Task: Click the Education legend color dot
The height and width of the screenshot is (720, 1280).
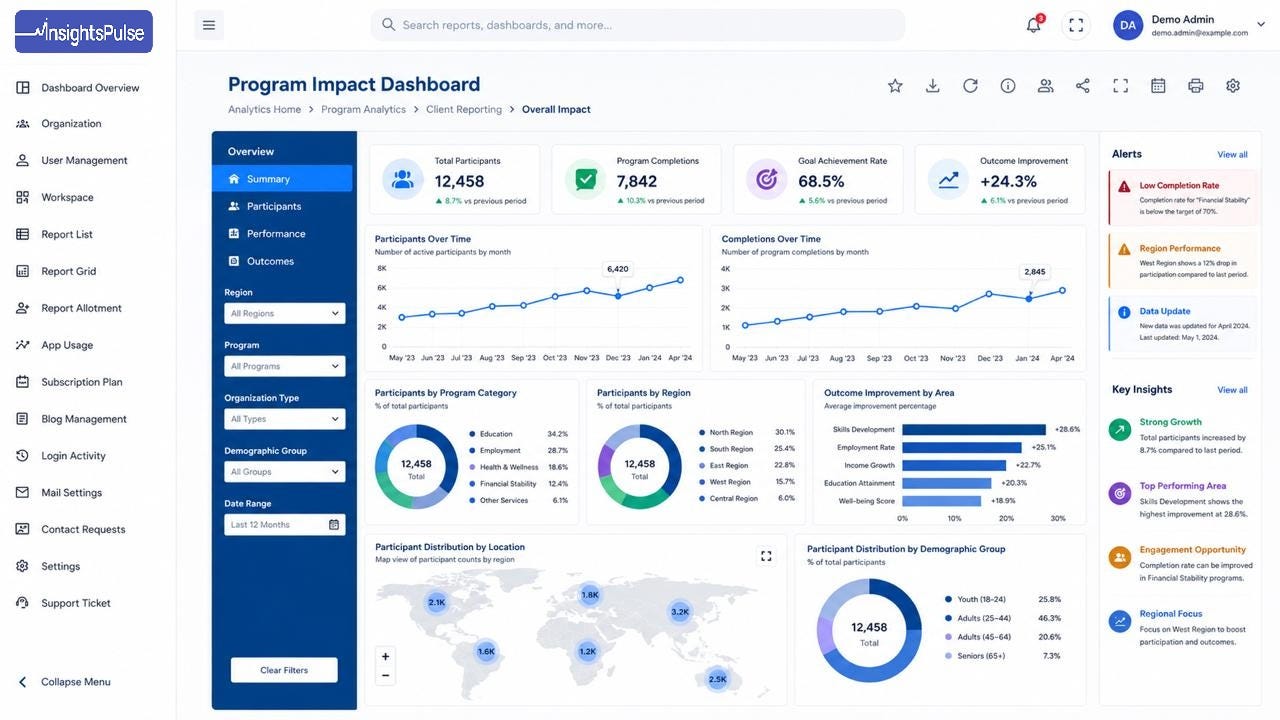Action: [471, 434]
